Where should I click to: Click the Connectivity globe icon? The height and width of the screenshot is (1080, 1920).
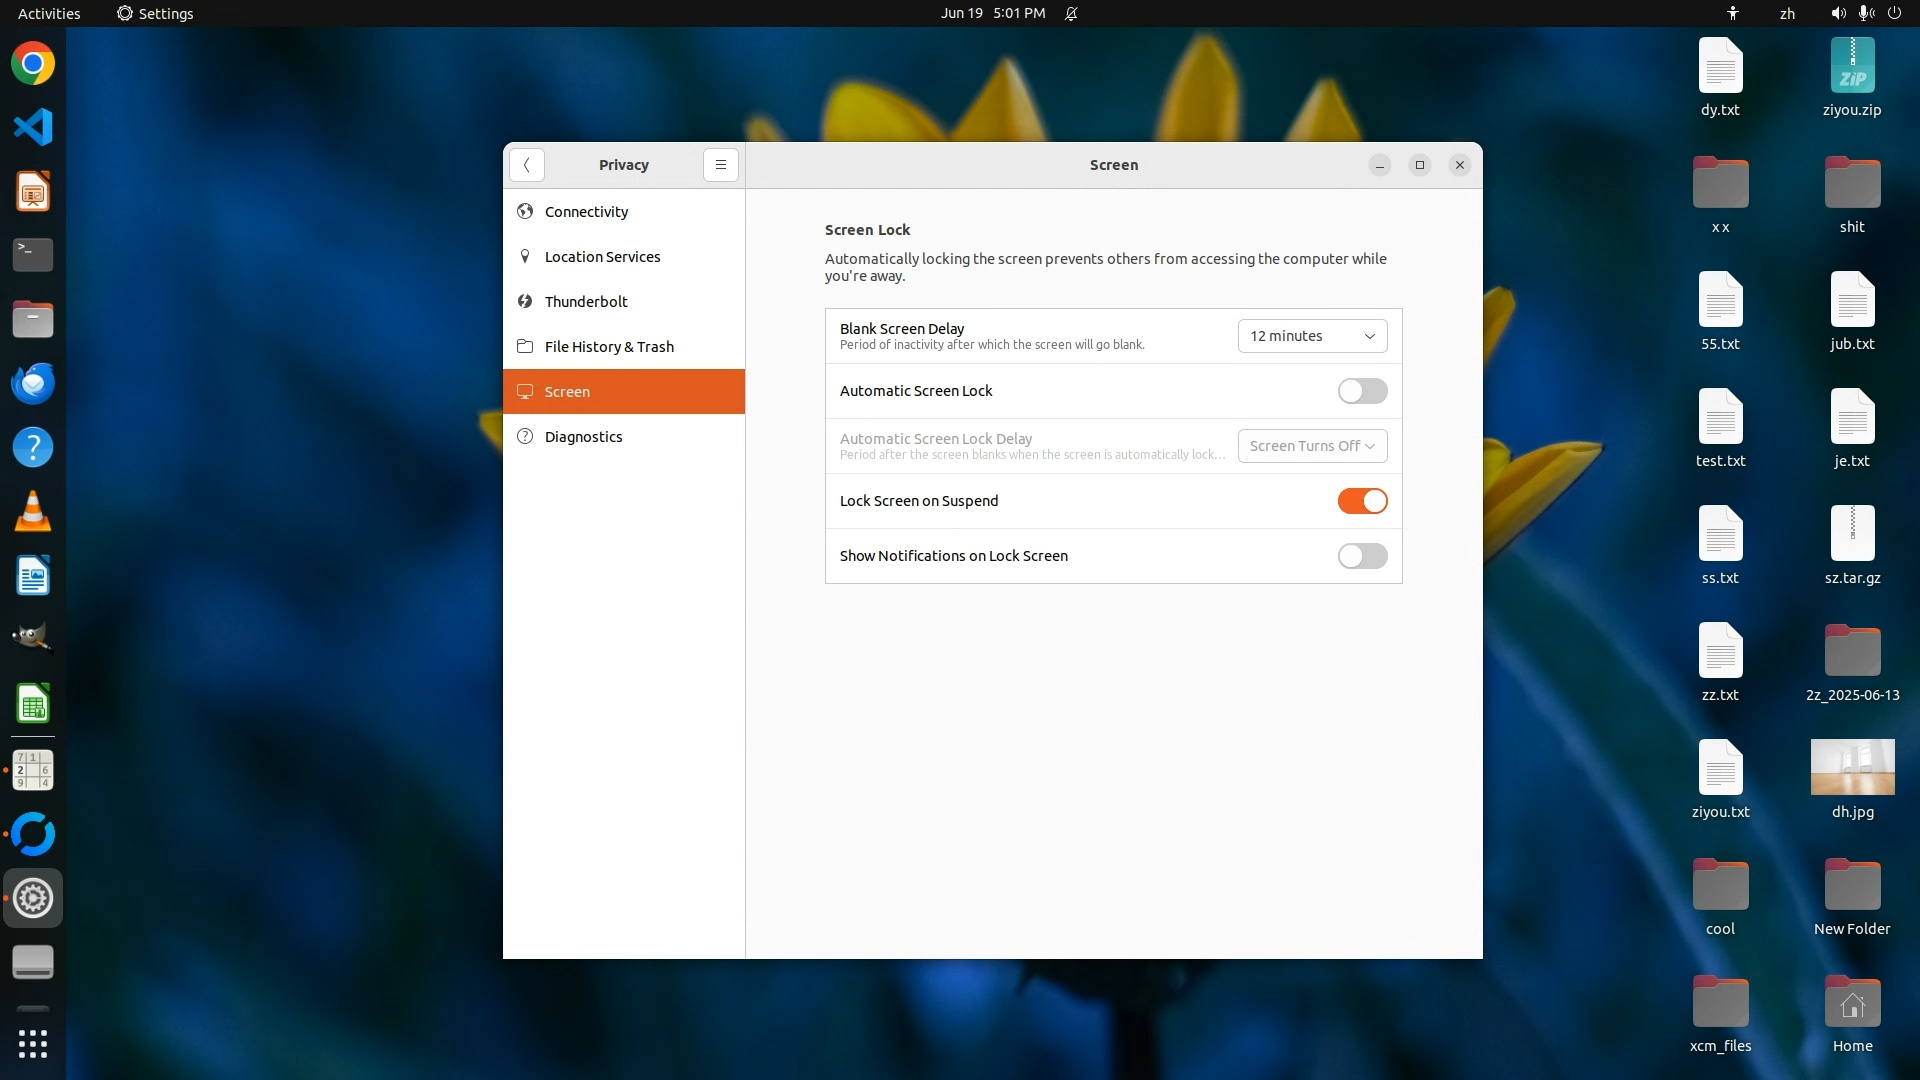[525, 211]
